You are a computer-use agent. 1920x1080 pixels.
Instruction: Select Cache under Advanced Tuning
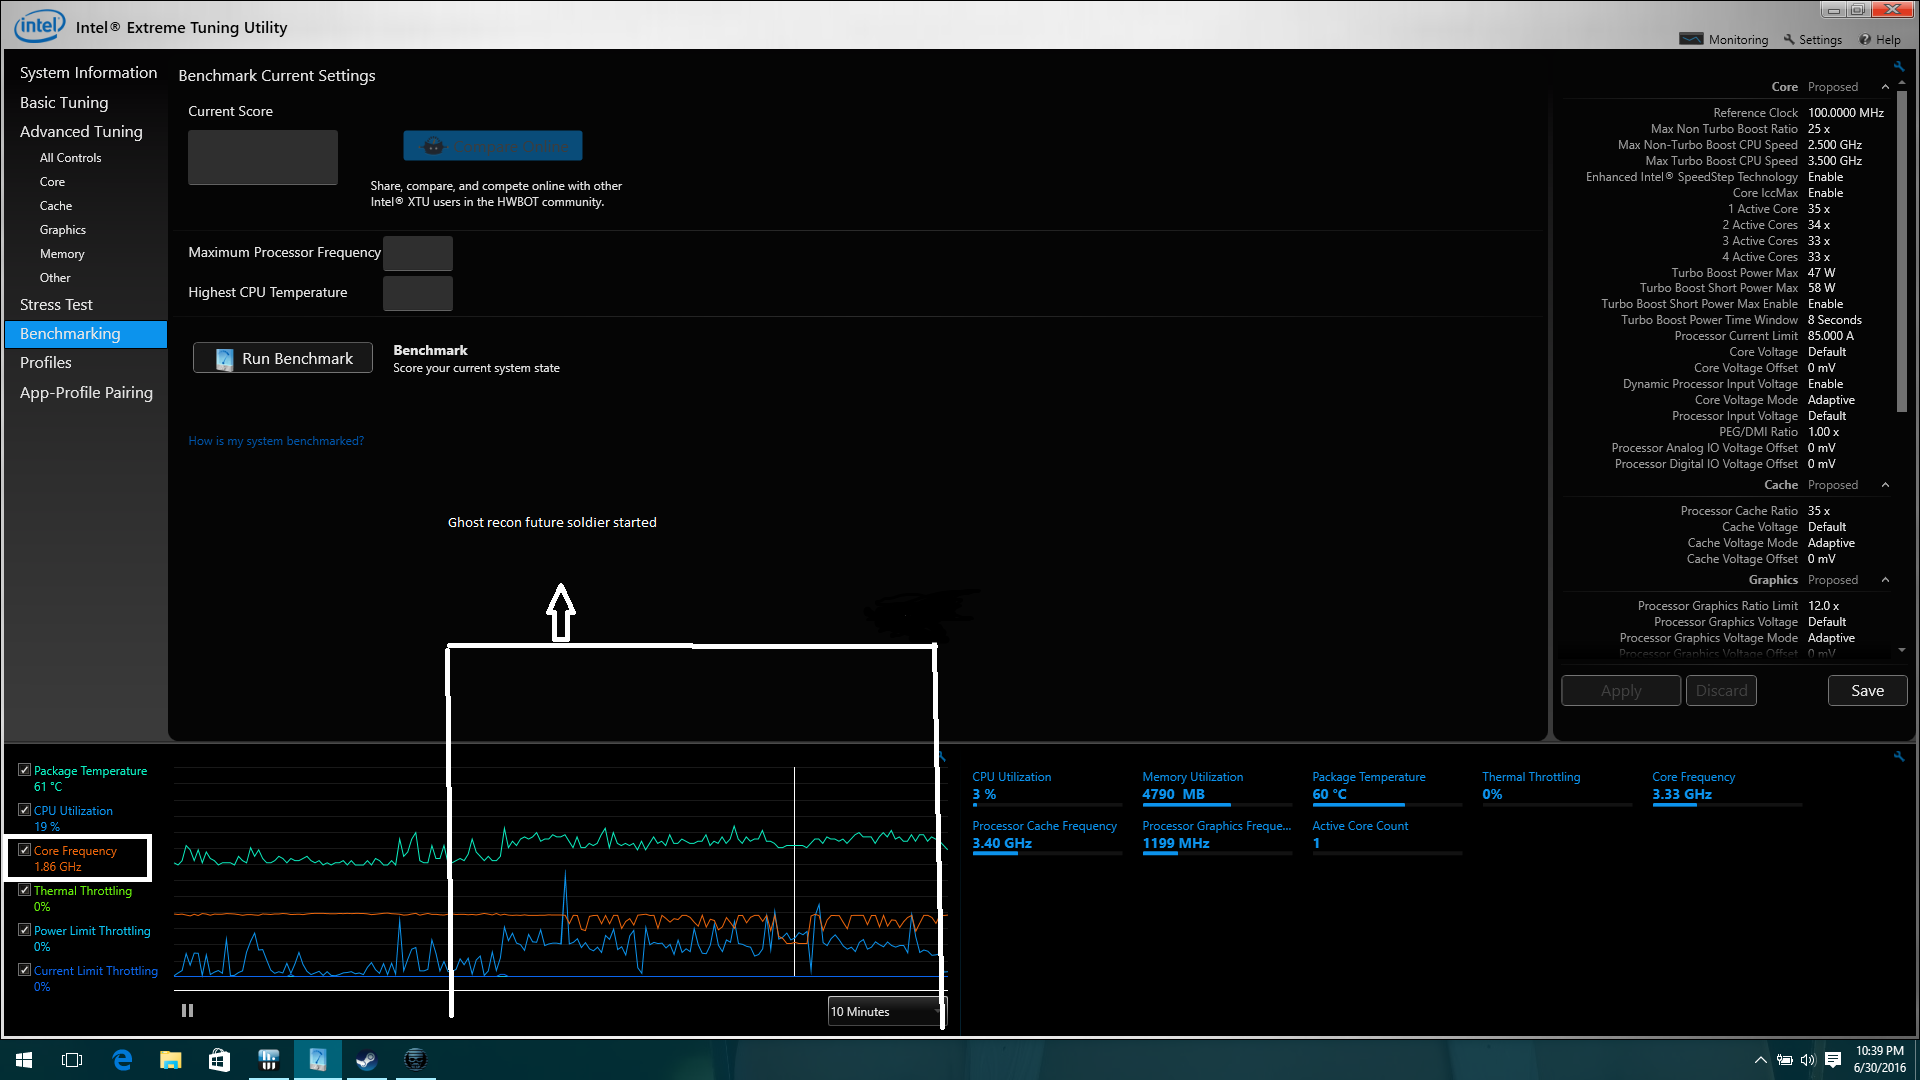tap(56, 206)
